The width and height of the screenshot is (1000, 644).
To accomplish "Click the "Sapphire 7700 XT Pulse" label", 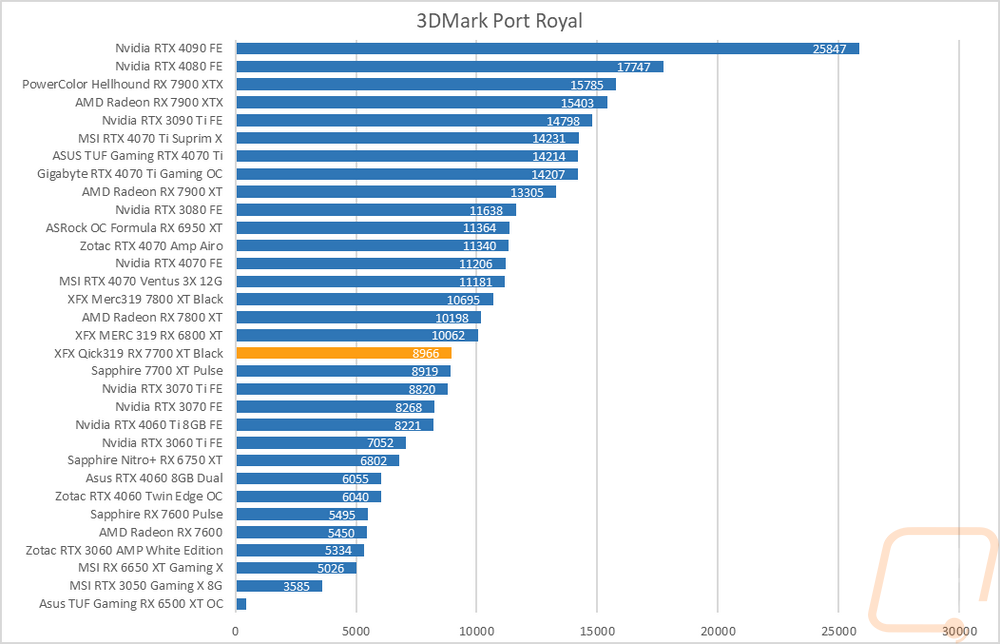I will pos(157,371).
